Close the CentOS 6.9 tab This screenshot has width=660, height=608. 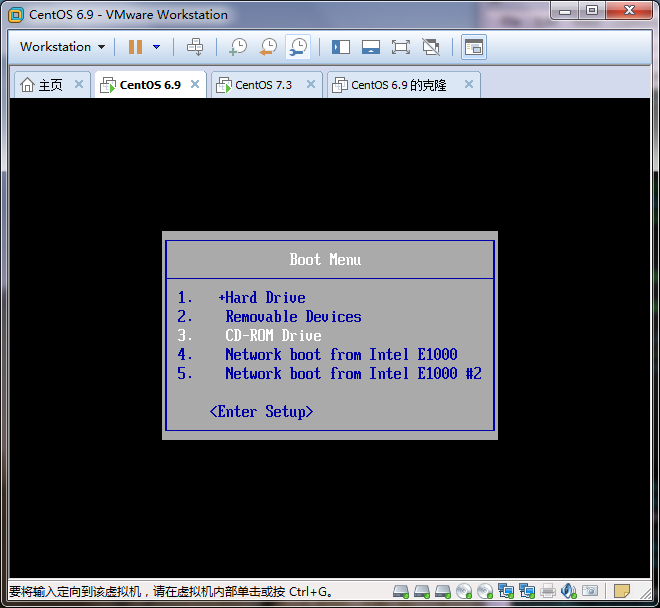(x=195, y=84)
